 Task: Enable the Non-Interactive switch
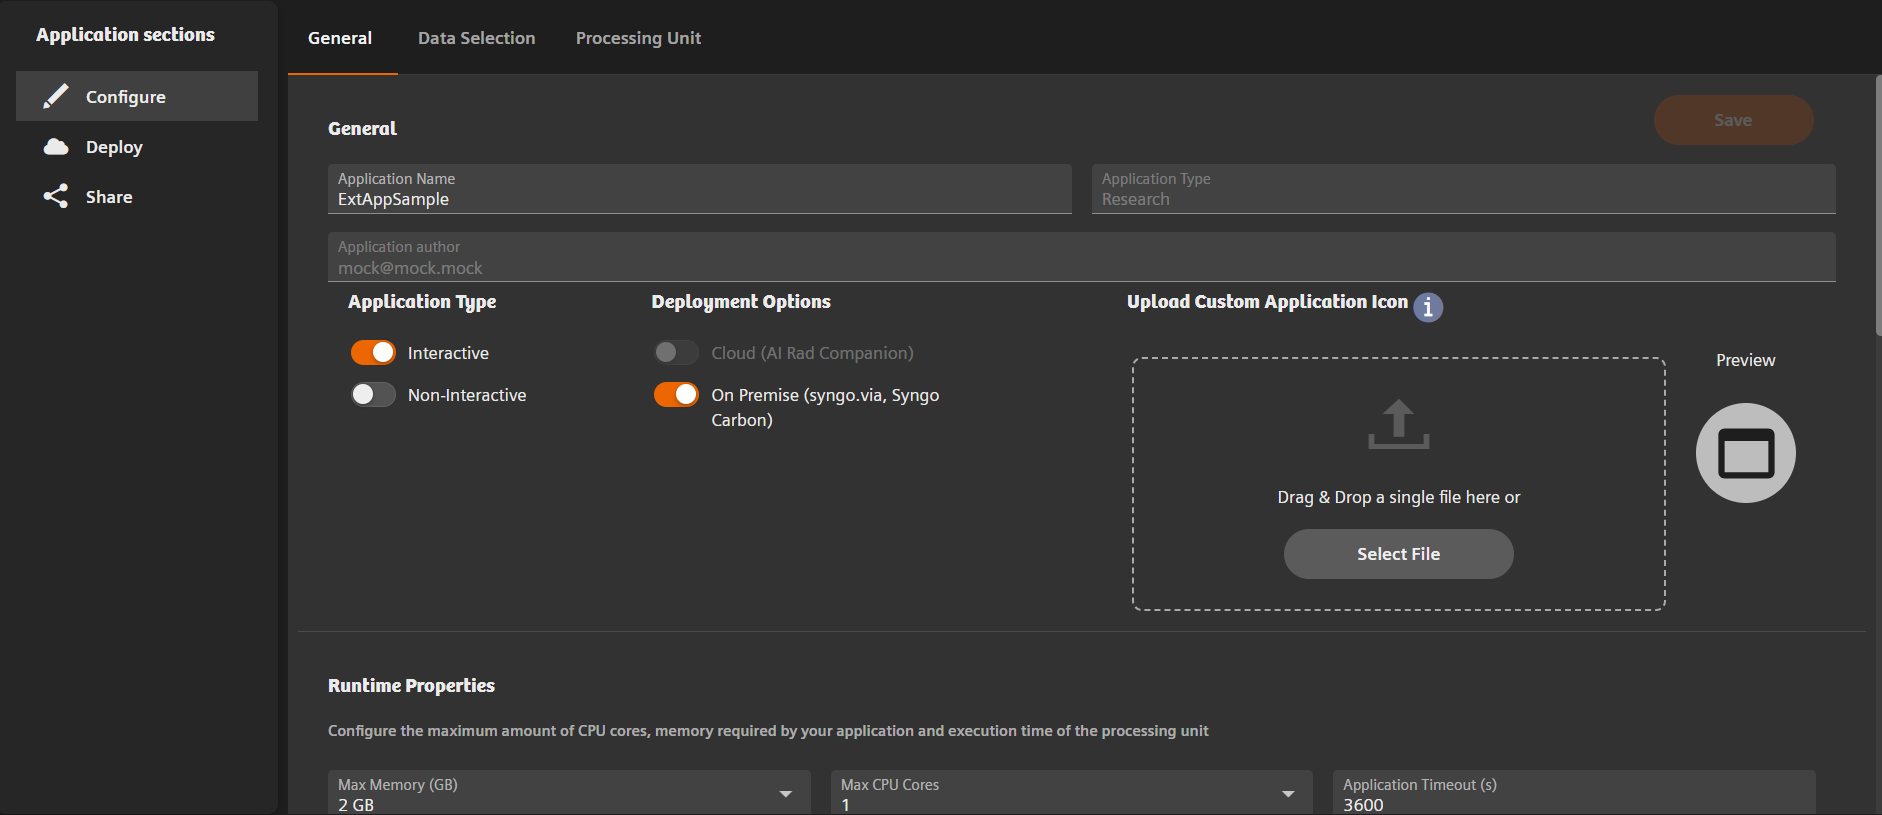373,395
